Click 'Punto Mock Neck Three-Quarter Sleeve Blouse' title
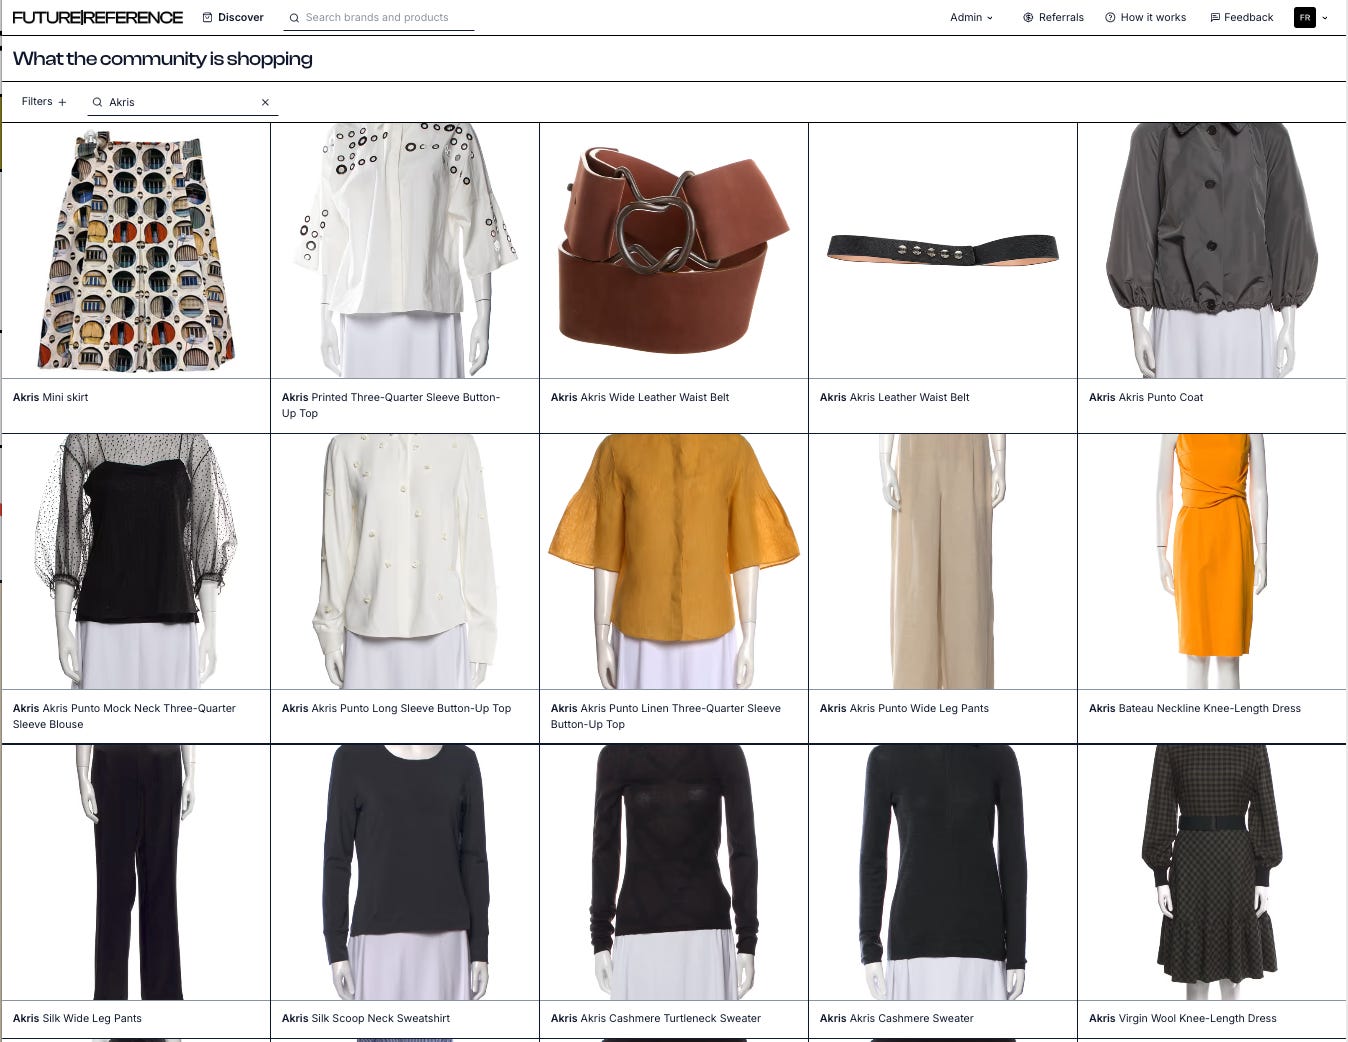The width and height of the screenshot is (1348, 1042). [124, 716]
